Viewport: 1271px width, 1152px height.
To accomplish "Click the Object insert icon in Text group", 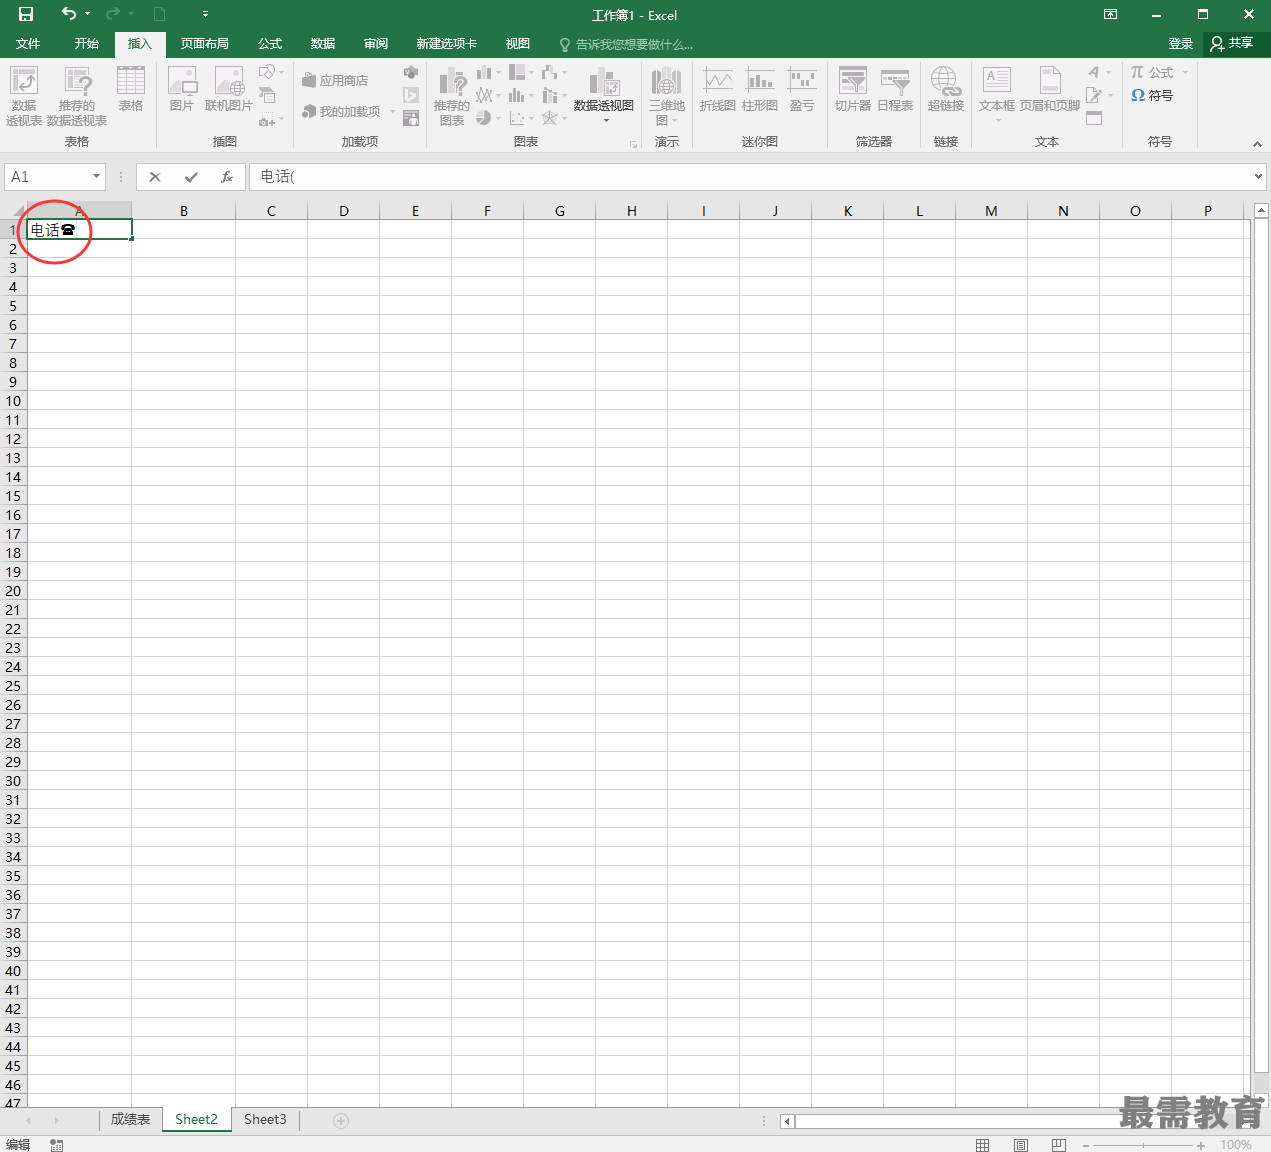I will click(x=1094, y=118).
